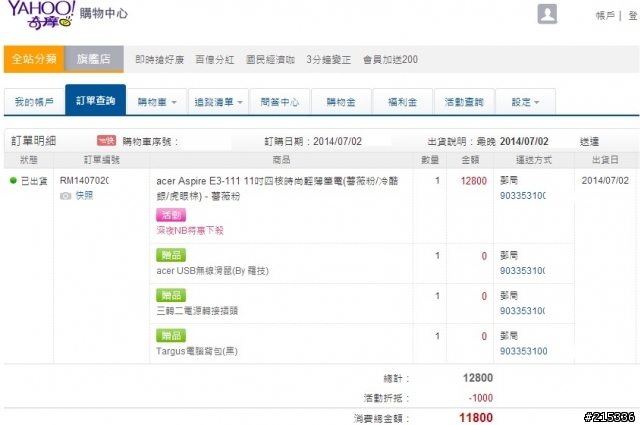Click order number RM140702

[x=84, y=180]
